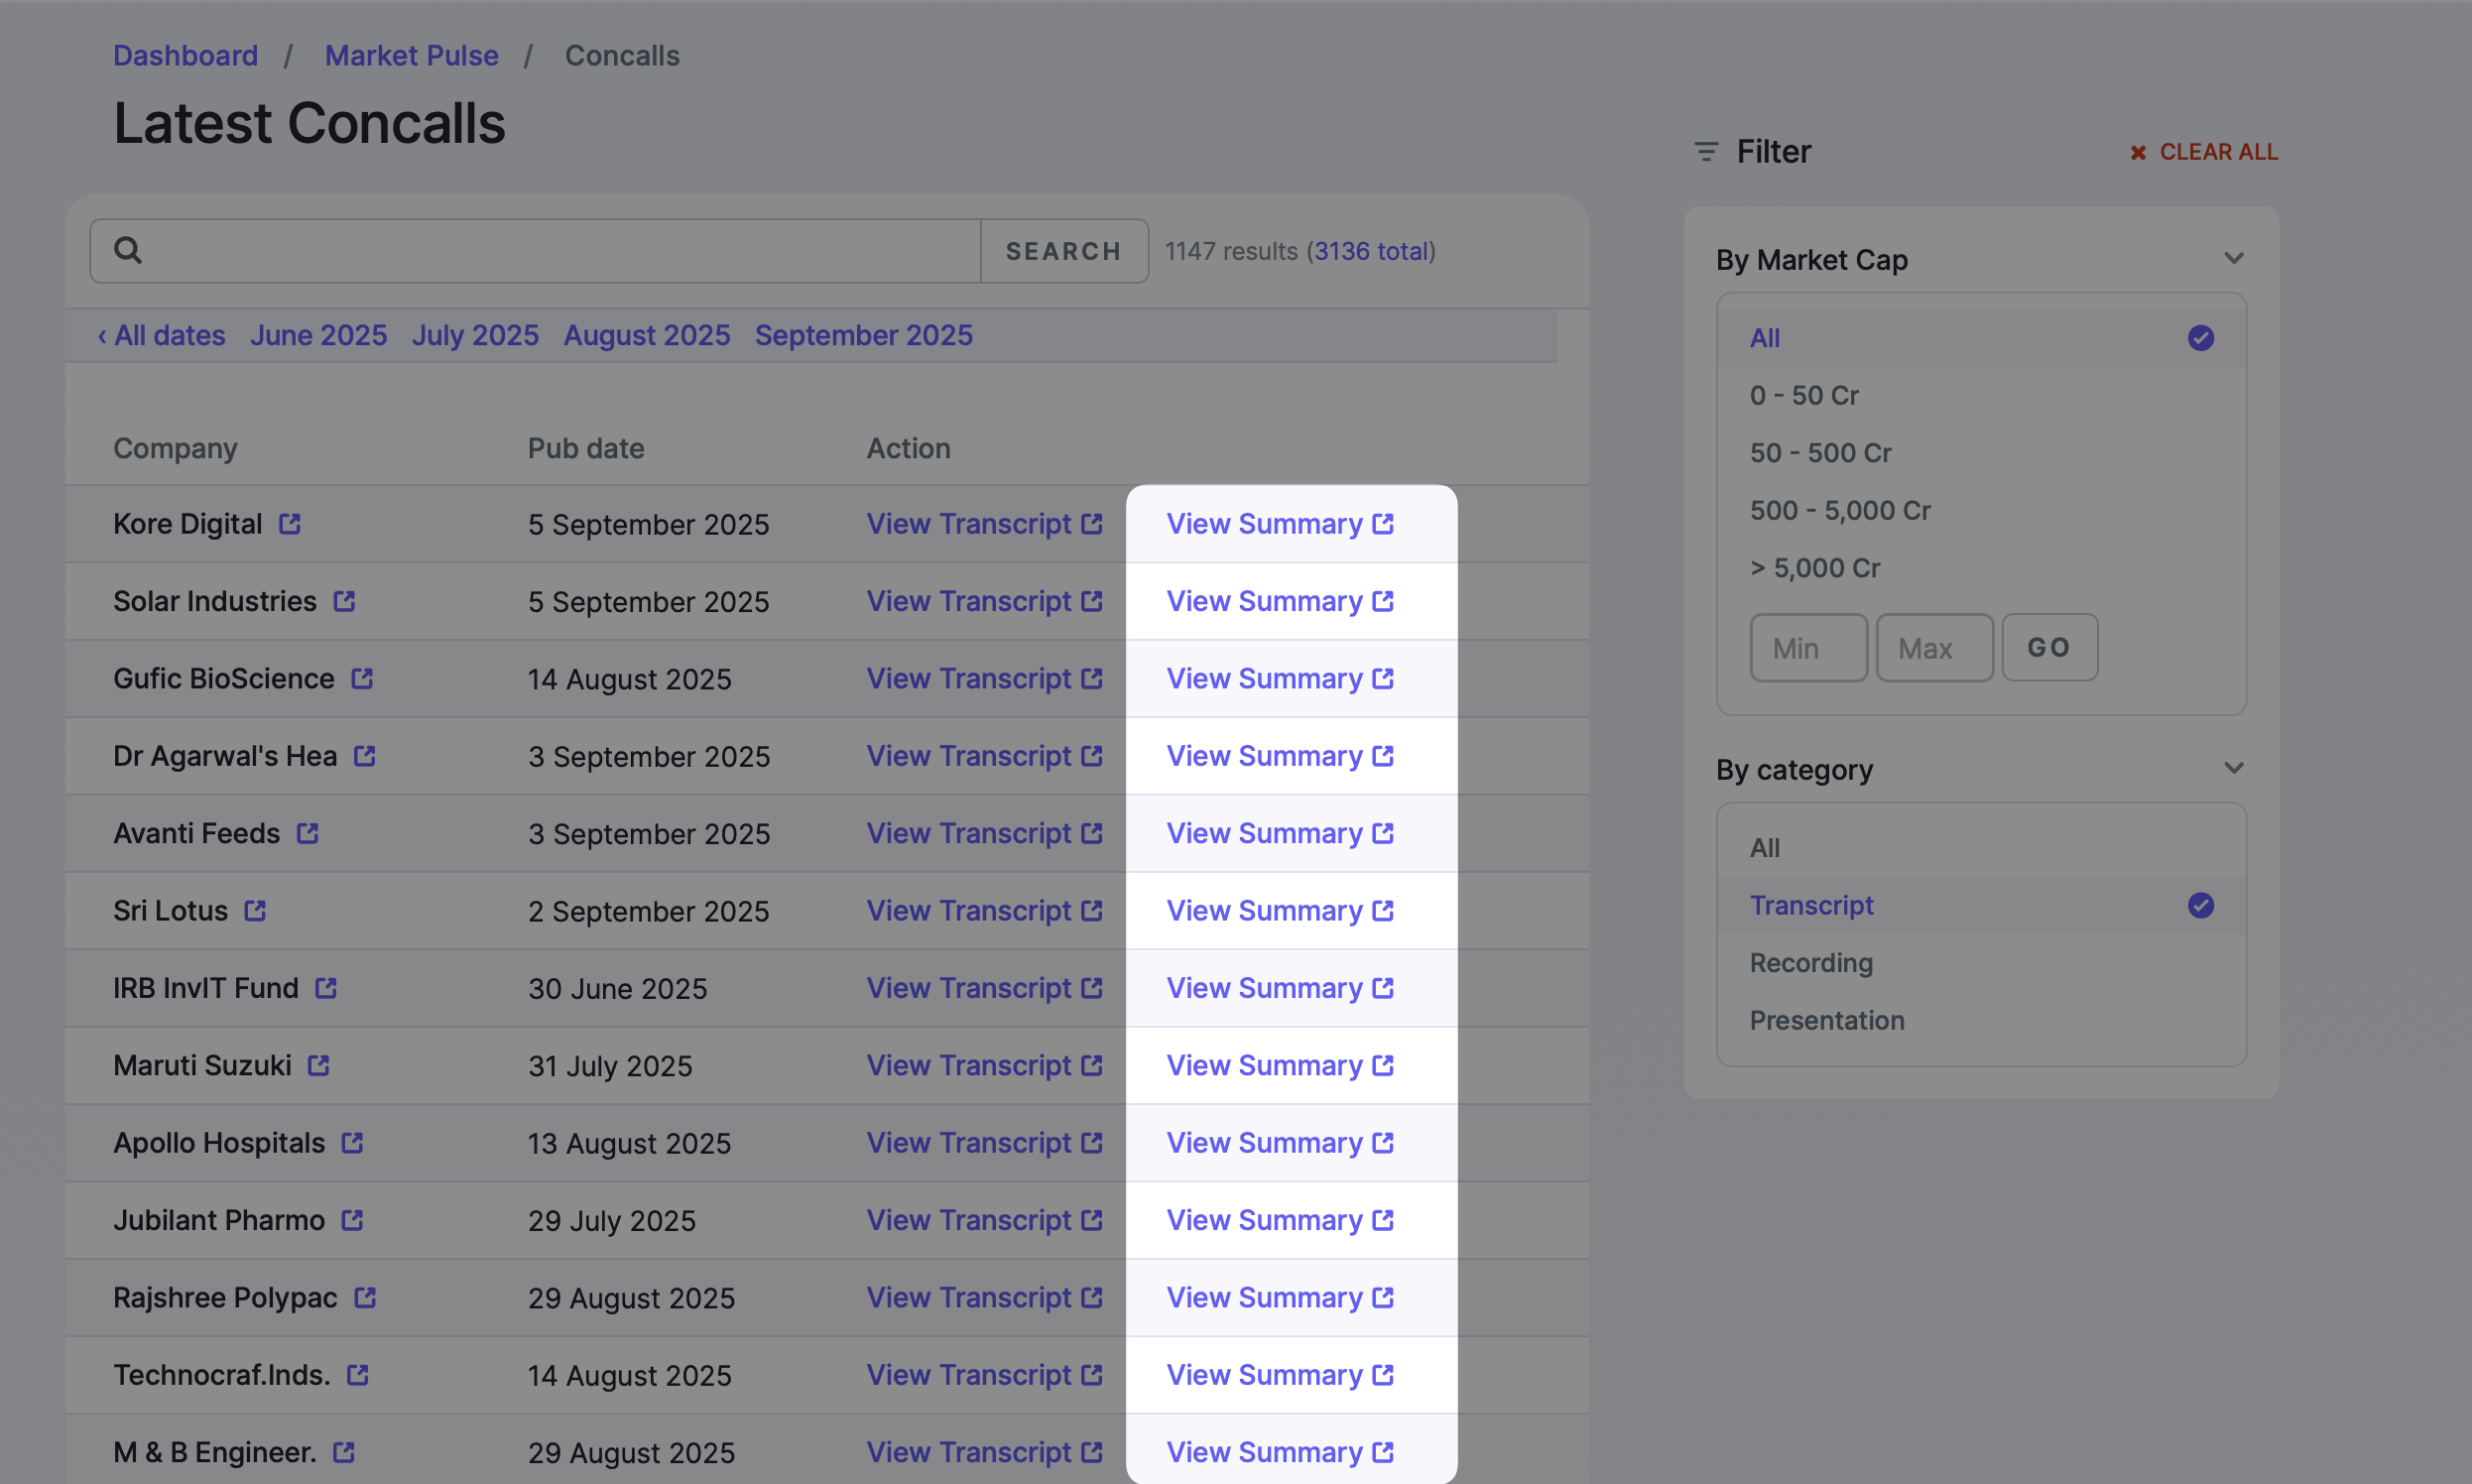
Task: Click the Filter lines icon
Action: pyautogui.click(x=1706, y=152)
